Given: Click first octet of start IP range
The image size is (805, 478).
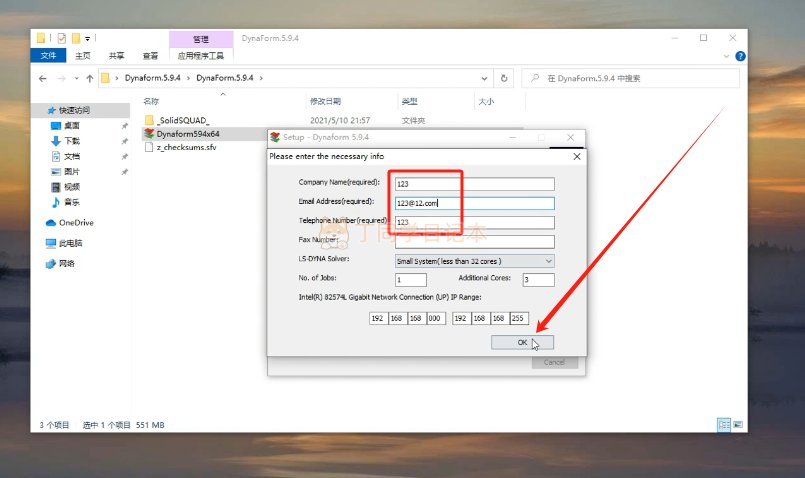Looking at the screenshot, I should click(x=378, y=318).
